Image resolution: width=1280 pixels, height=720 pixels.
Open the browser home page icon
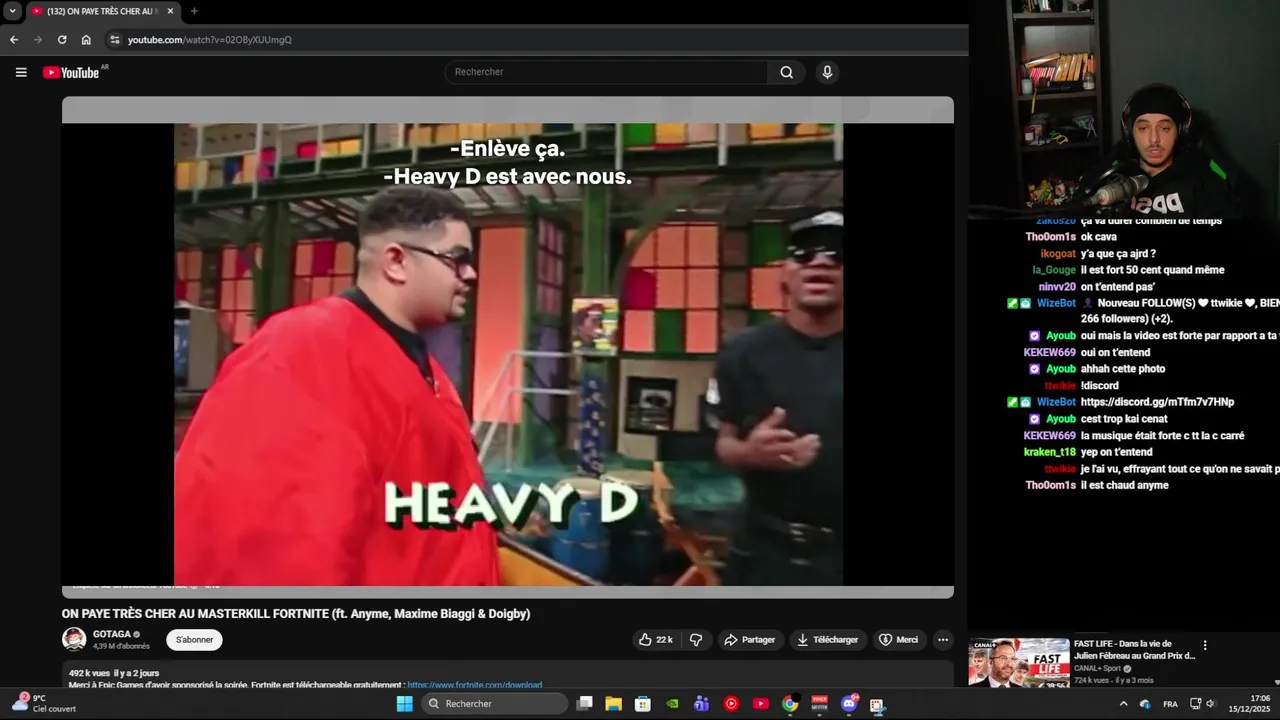pyautogui.click(x=86, y=40)
